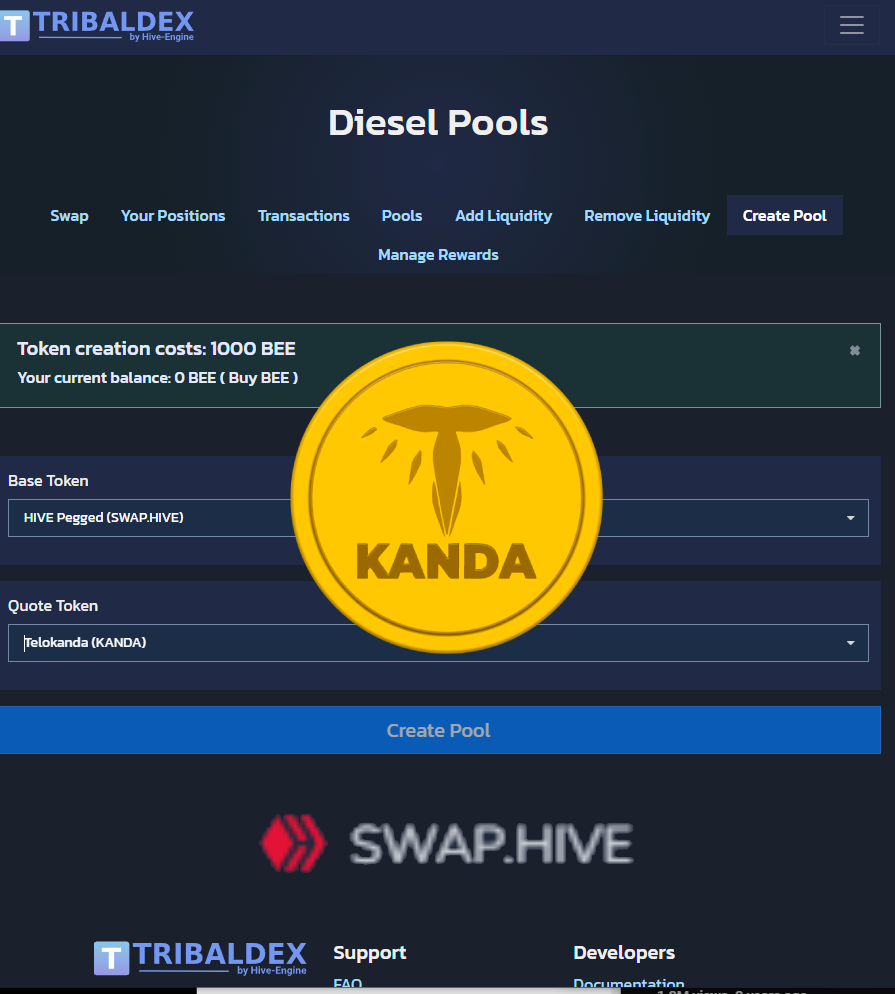Click the HIVE Pegged (SWAP.HIVE) base field
The height and width of the screenshot is (994, 895).
(438, 518)
